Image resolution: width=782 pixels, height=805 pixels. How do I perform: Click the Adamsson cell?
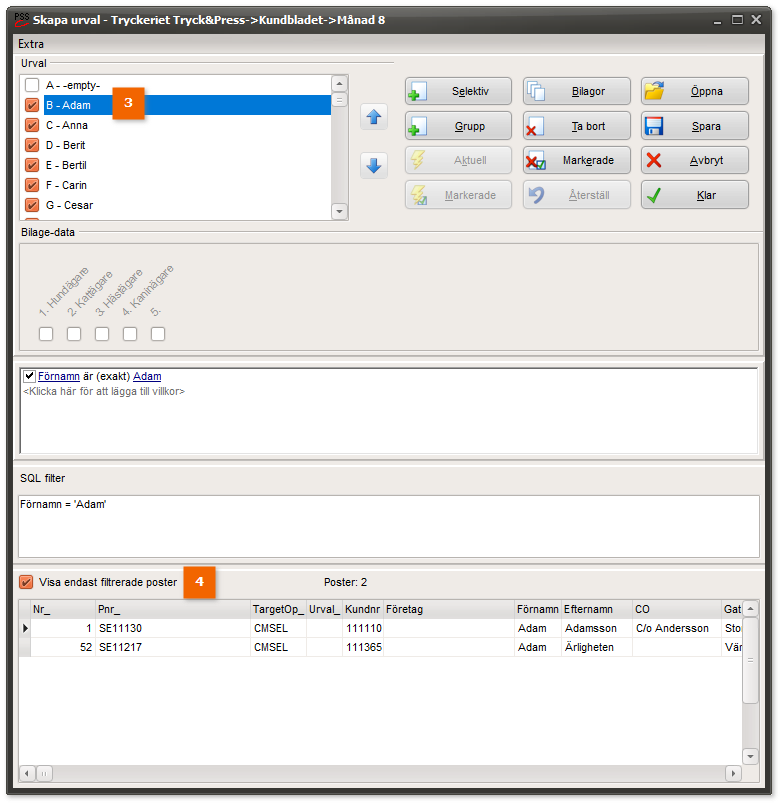tap(597, 628)
